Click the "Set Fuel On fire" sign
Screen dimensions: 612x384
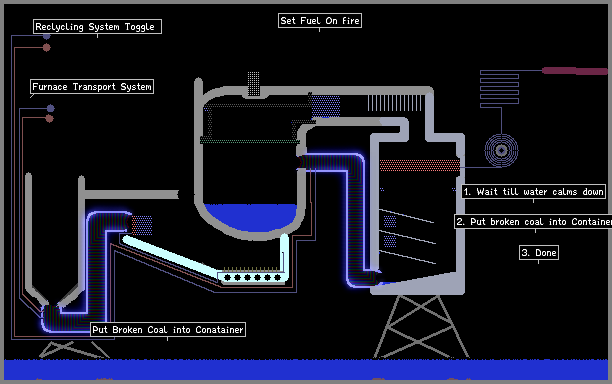[x=320, y=21]
